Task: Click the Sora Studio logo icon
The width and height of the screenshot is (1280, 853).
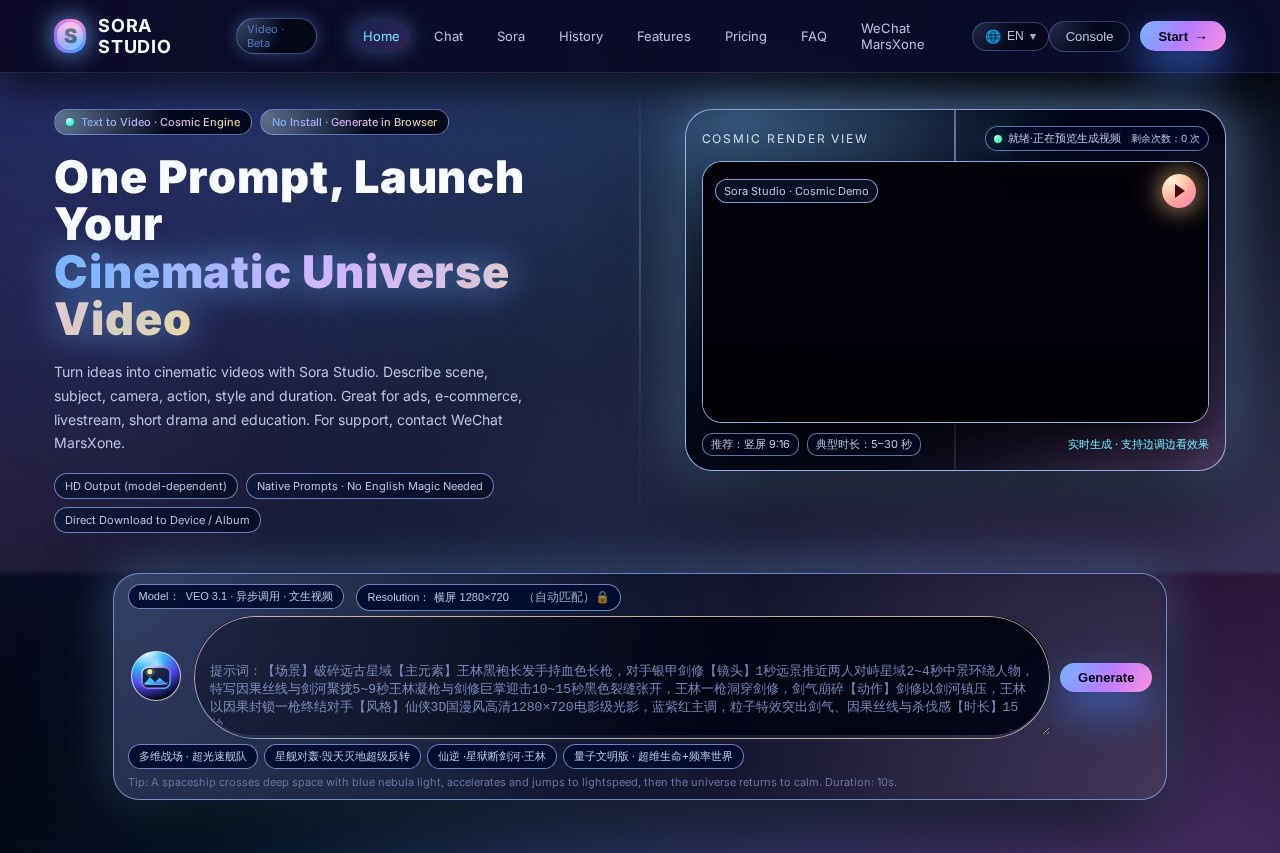Action: (70, 36)
